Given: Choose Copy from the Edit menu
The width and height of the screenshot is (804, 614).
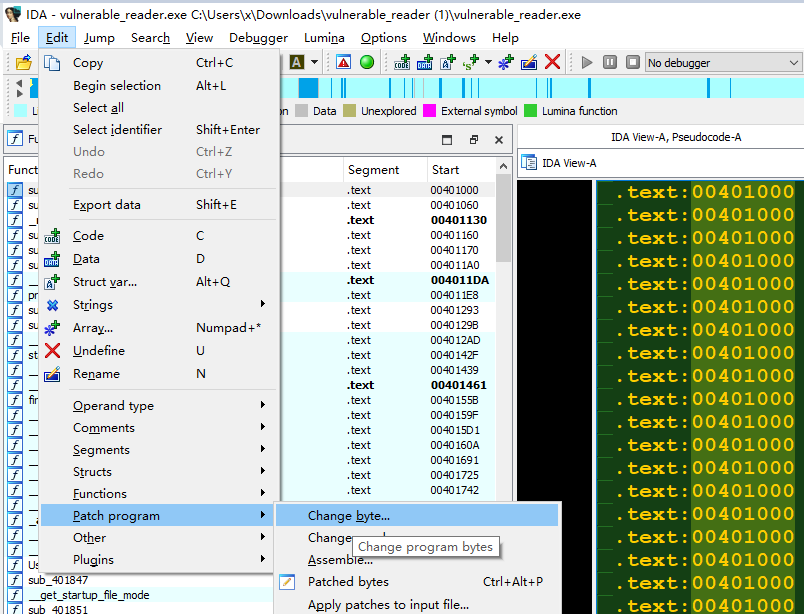Looking at the screenshot, I should [x=160, y=63].
